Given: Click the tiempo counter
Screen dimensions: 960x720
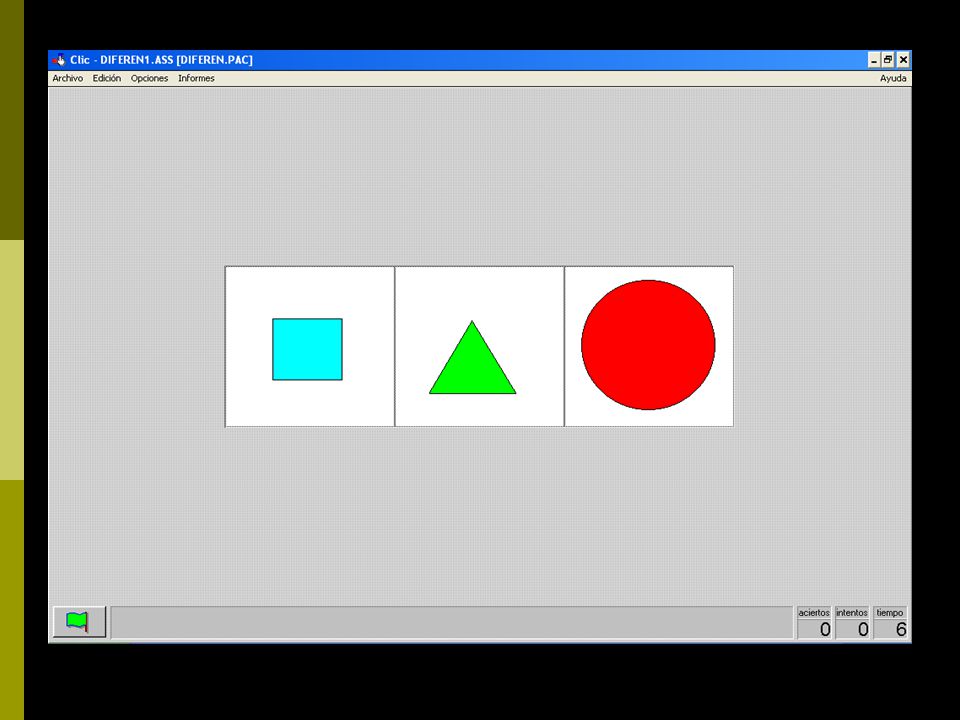Looking at the screenshot, I should 890,623.
